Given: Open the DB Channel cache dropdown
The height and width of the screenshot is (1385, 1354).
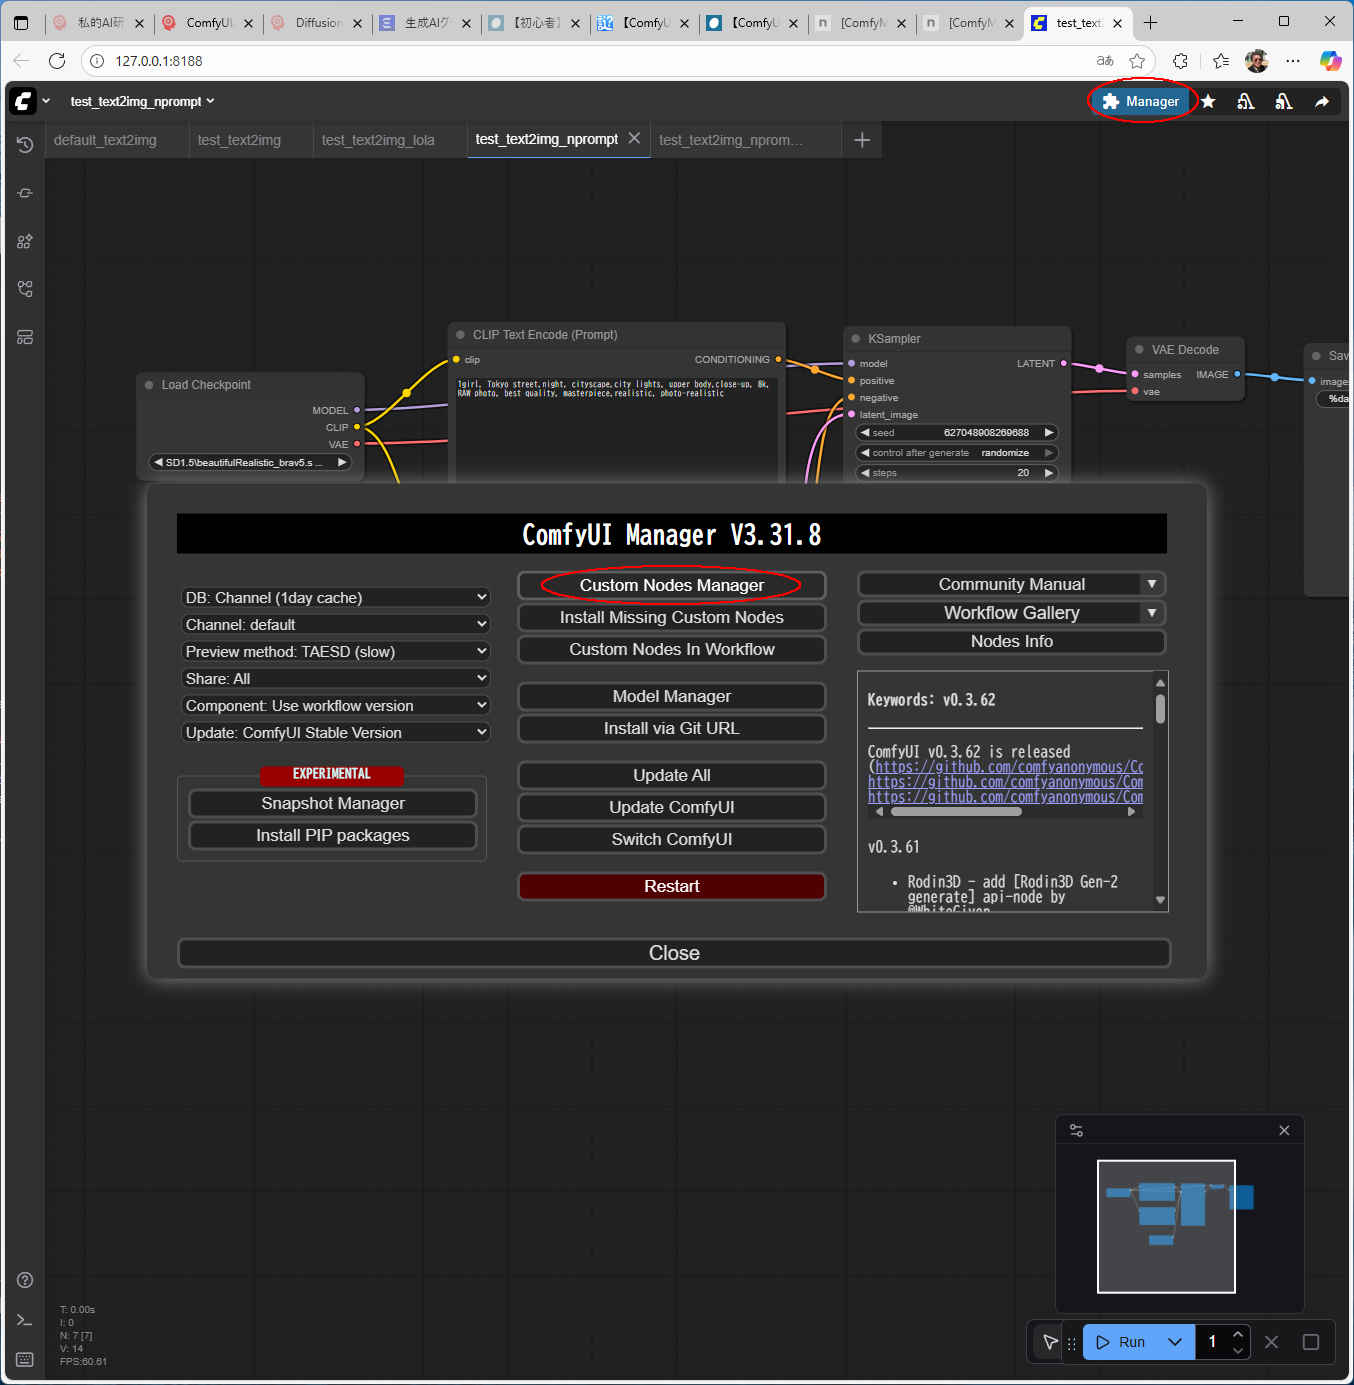Looking at the screenshot, I should tap(335, 597).
